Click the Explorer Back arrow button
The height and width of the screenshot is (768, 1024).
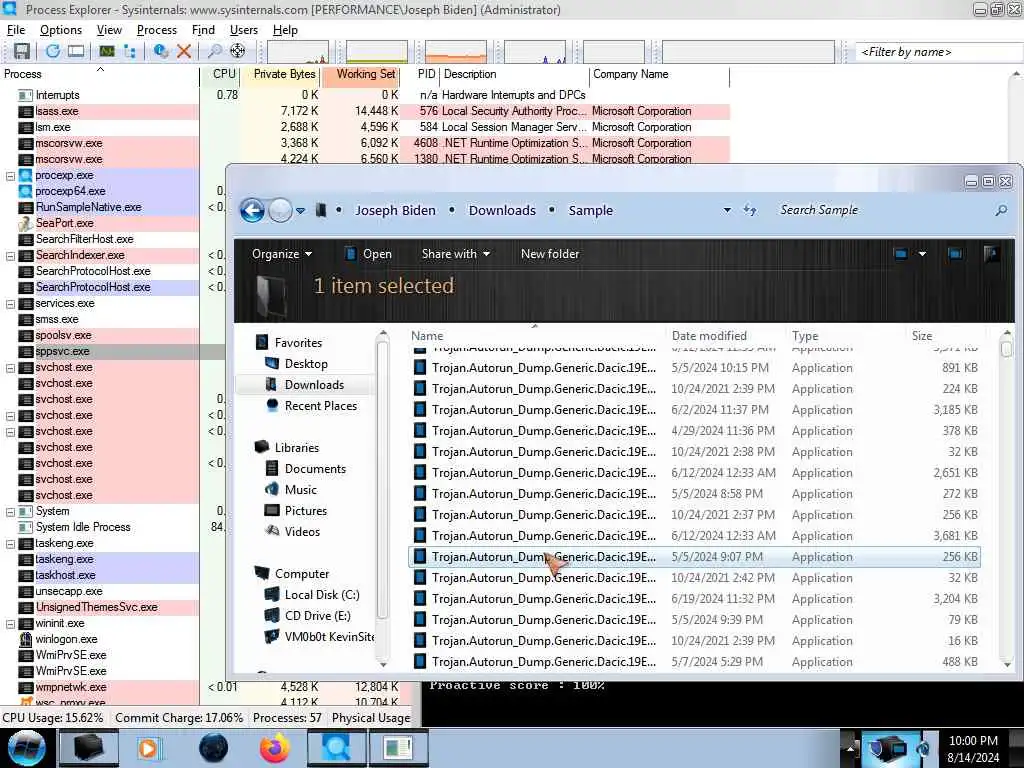[253, 210]
